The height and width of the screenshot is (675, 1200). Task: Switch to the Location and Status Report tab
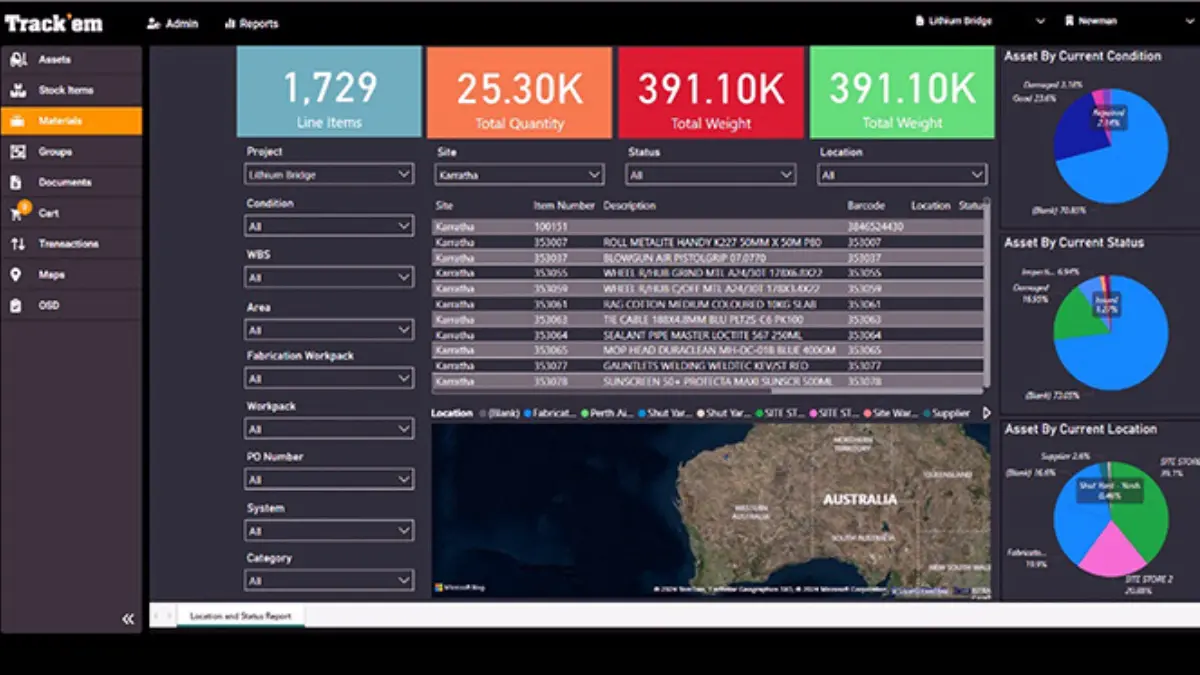click(x=240, y=617)
